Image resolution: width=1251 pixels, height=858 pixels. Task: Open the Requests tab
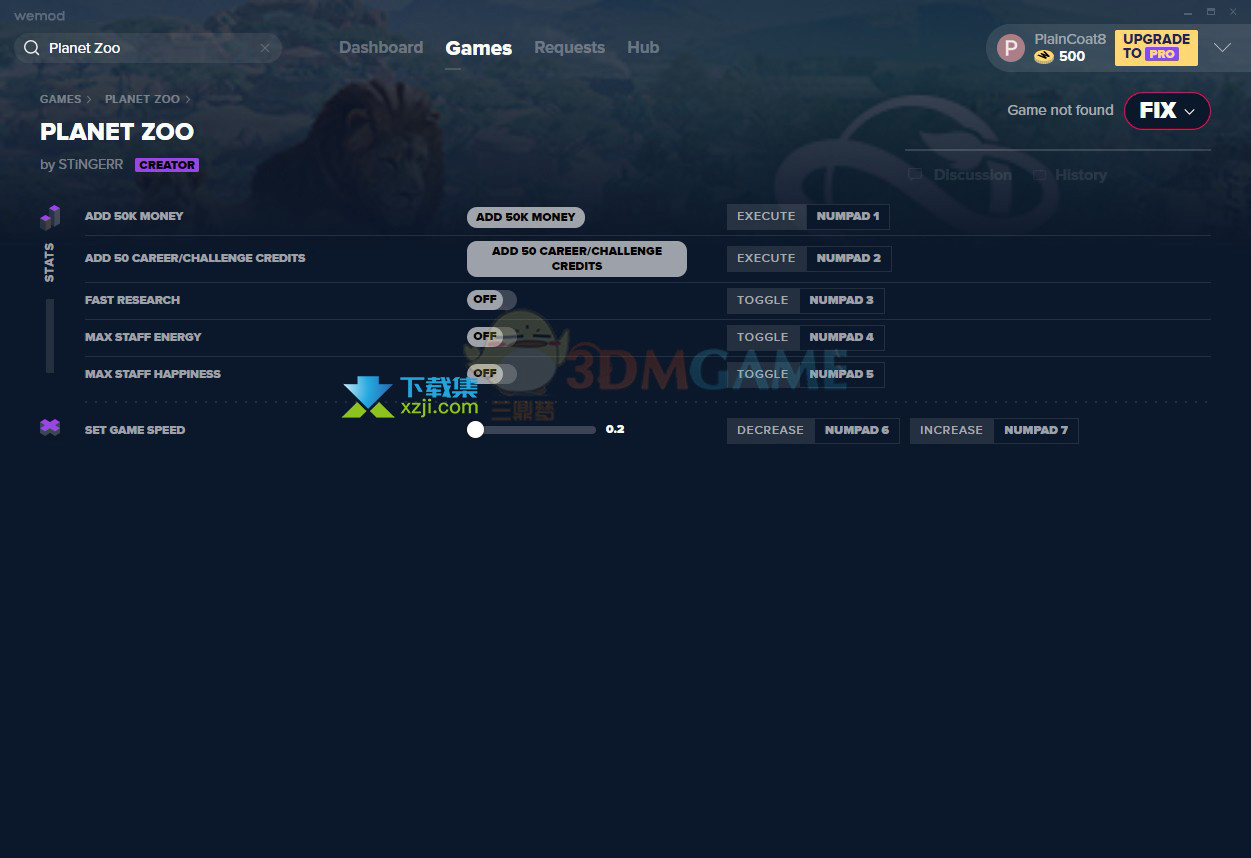[569, 48]
